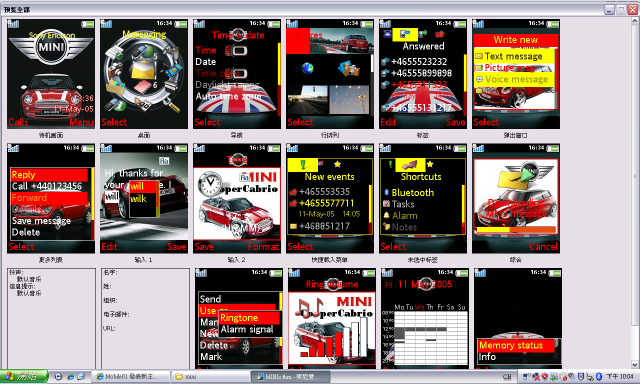Image resolution: width=640 pixels, height=384 pixels.
Task: Switch to the Mobile01 browser taskbar window
Action: click(x=130, y=377)
